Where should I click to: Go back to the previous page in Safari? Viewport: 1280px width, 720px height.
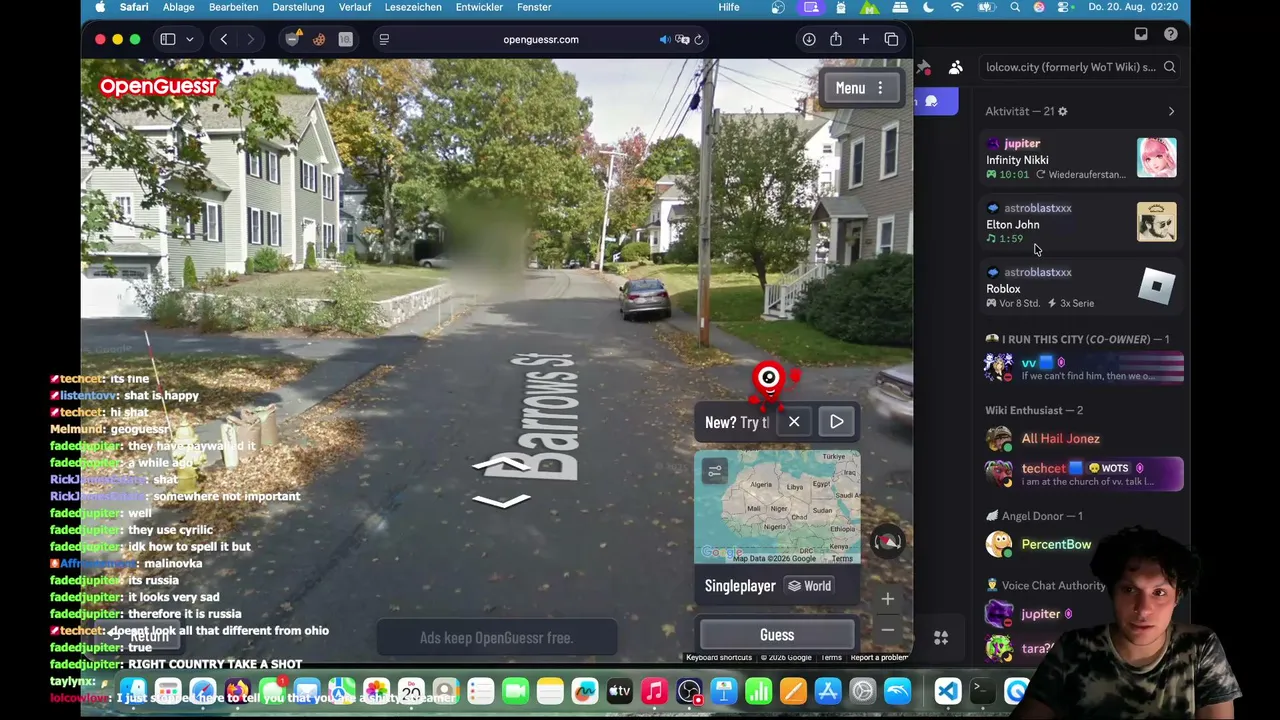point(224,39)
